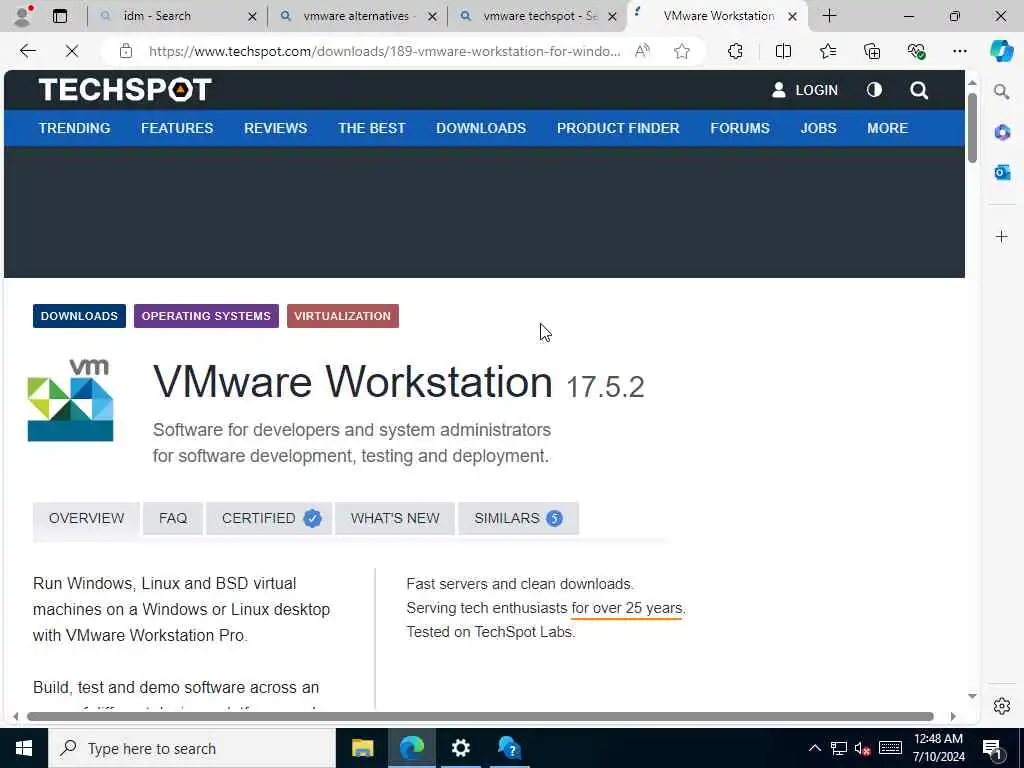Select the FAQ tab

[173, 519]
